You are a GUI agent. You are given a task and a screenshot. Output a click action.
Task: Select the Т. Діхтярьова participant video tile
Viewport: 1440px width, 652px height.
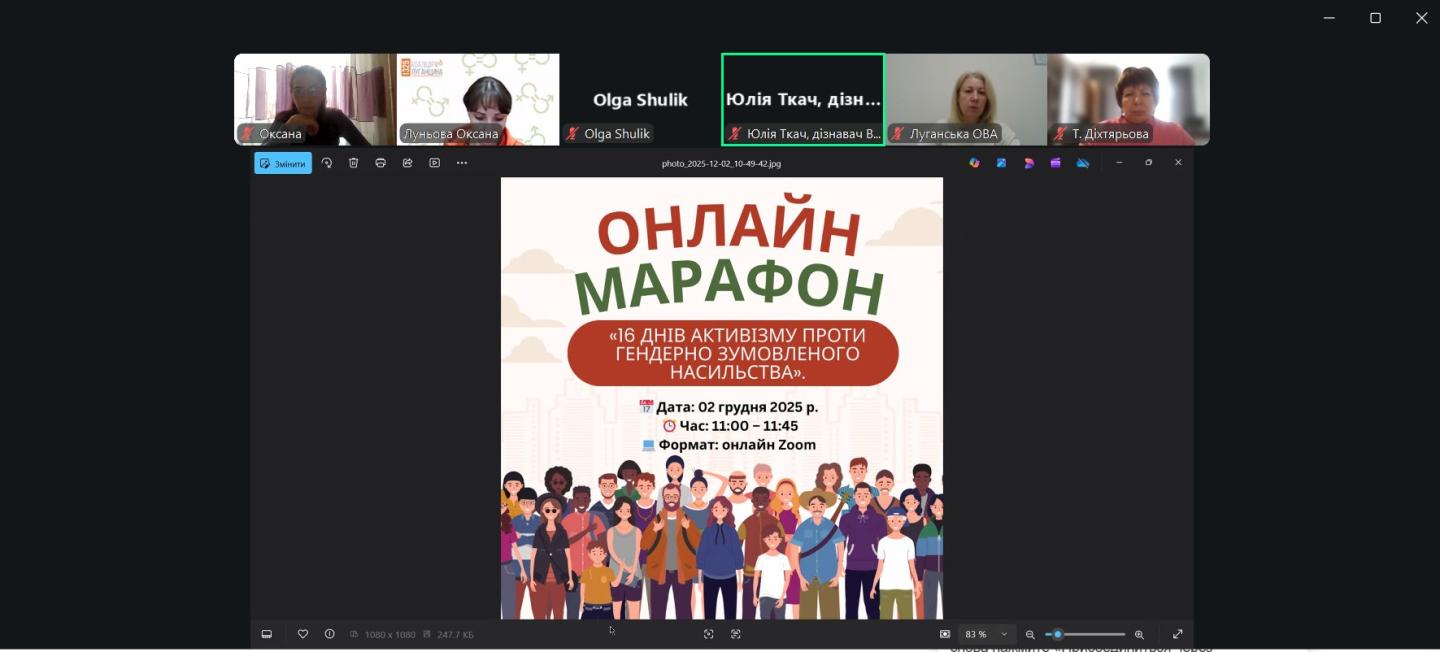pyautogui.click(x=1129, y=100)
